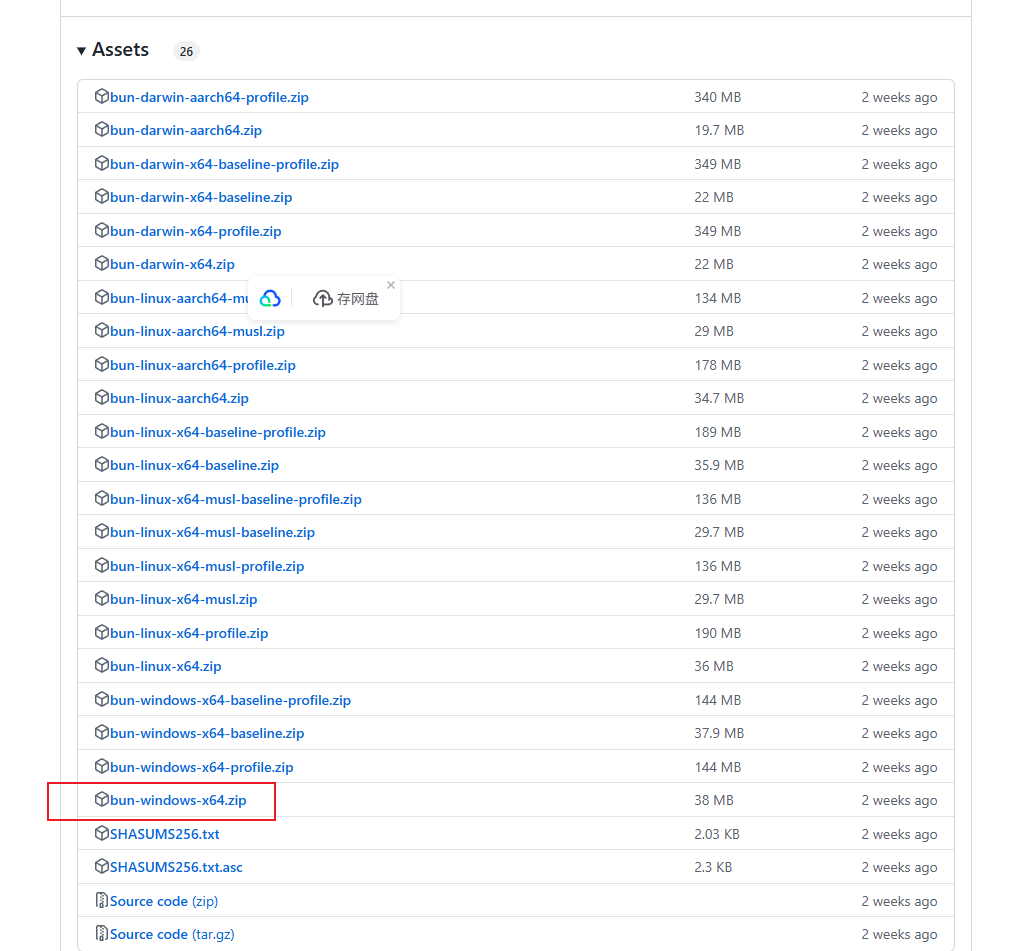The image size is (1025, 951).
Task: Click package icon beside bun-linux-aarch64.zip
Action: tap(101, 397)
